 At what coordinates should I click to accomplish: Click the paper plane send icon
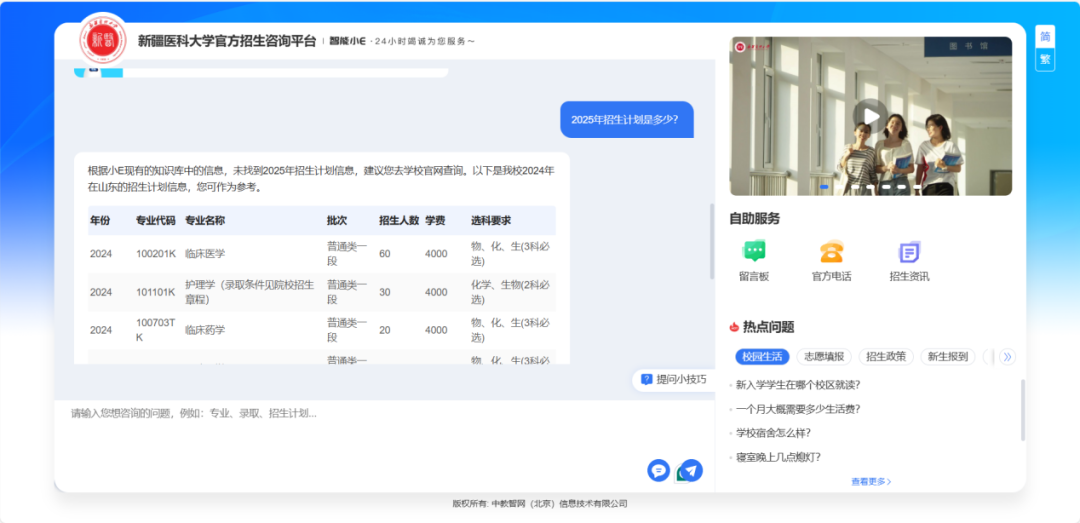coord(691,470)
